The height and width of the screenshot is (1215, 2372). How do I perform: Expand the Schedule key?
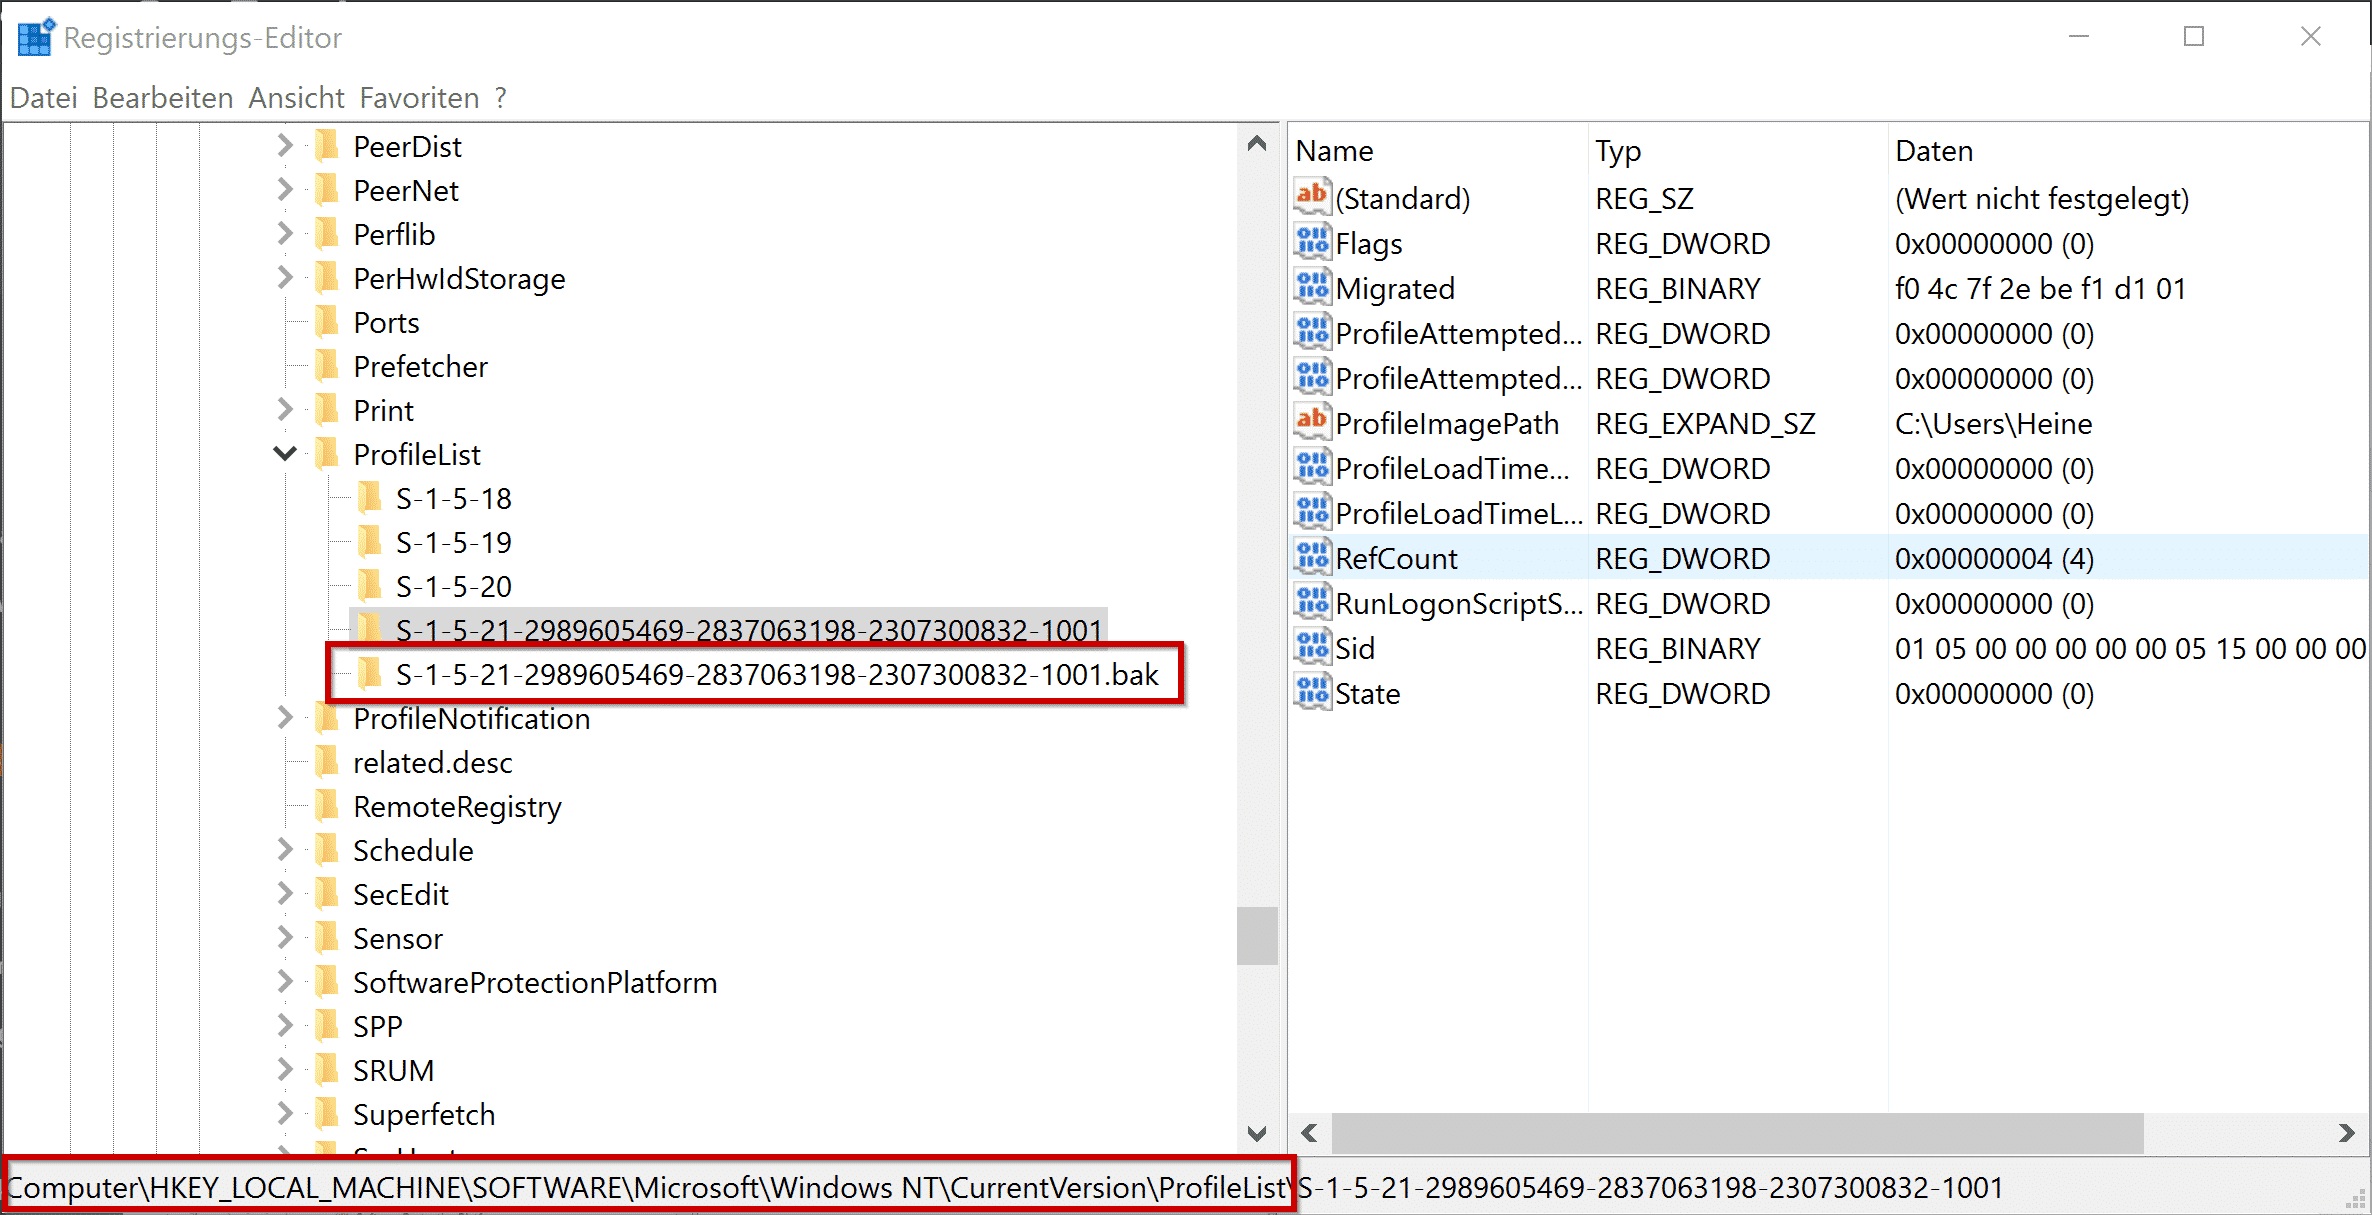[285, 850]
